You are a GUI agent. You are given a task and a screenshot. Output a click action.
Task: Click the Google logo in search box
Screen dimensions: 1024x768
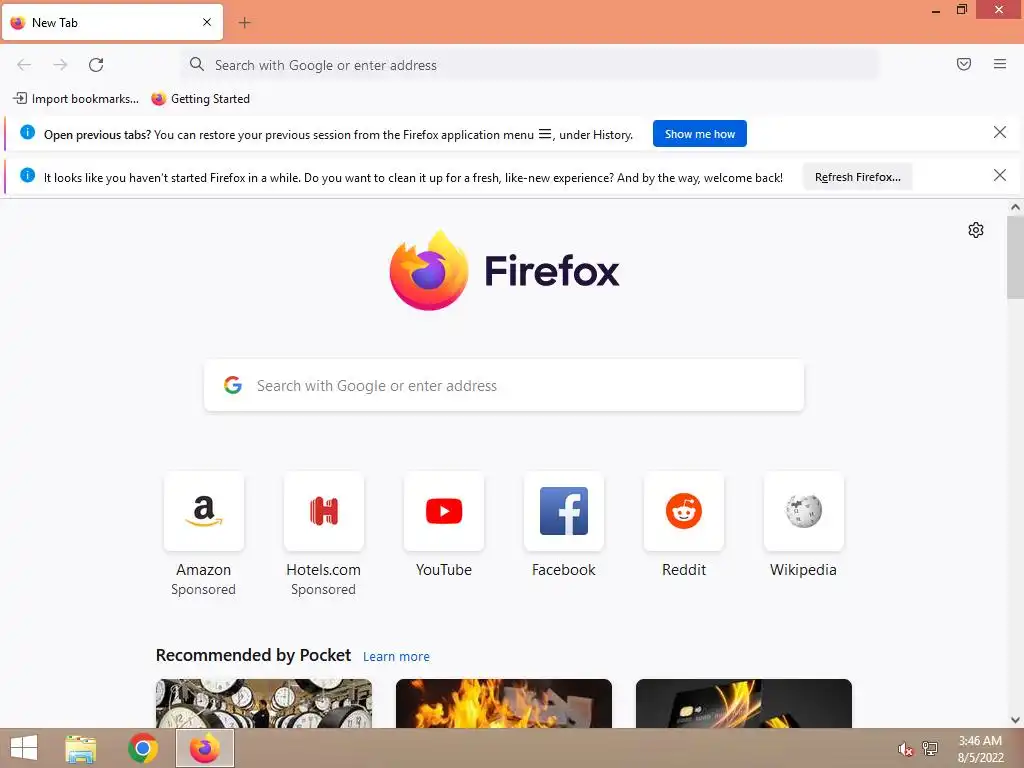(x=233, y=385)
